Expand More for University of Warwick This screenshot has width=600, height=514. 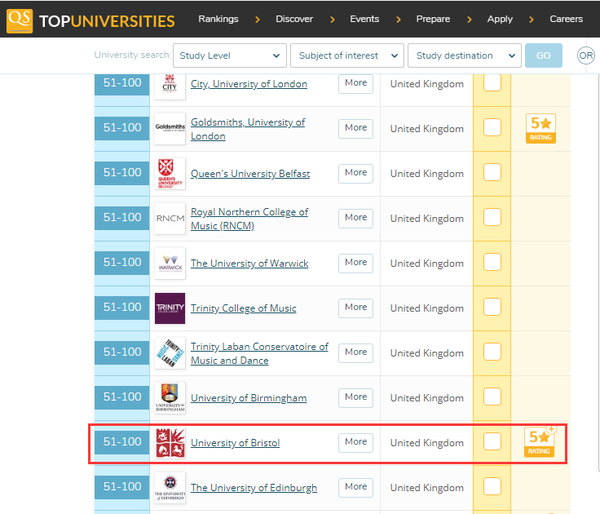coord(356,263)
